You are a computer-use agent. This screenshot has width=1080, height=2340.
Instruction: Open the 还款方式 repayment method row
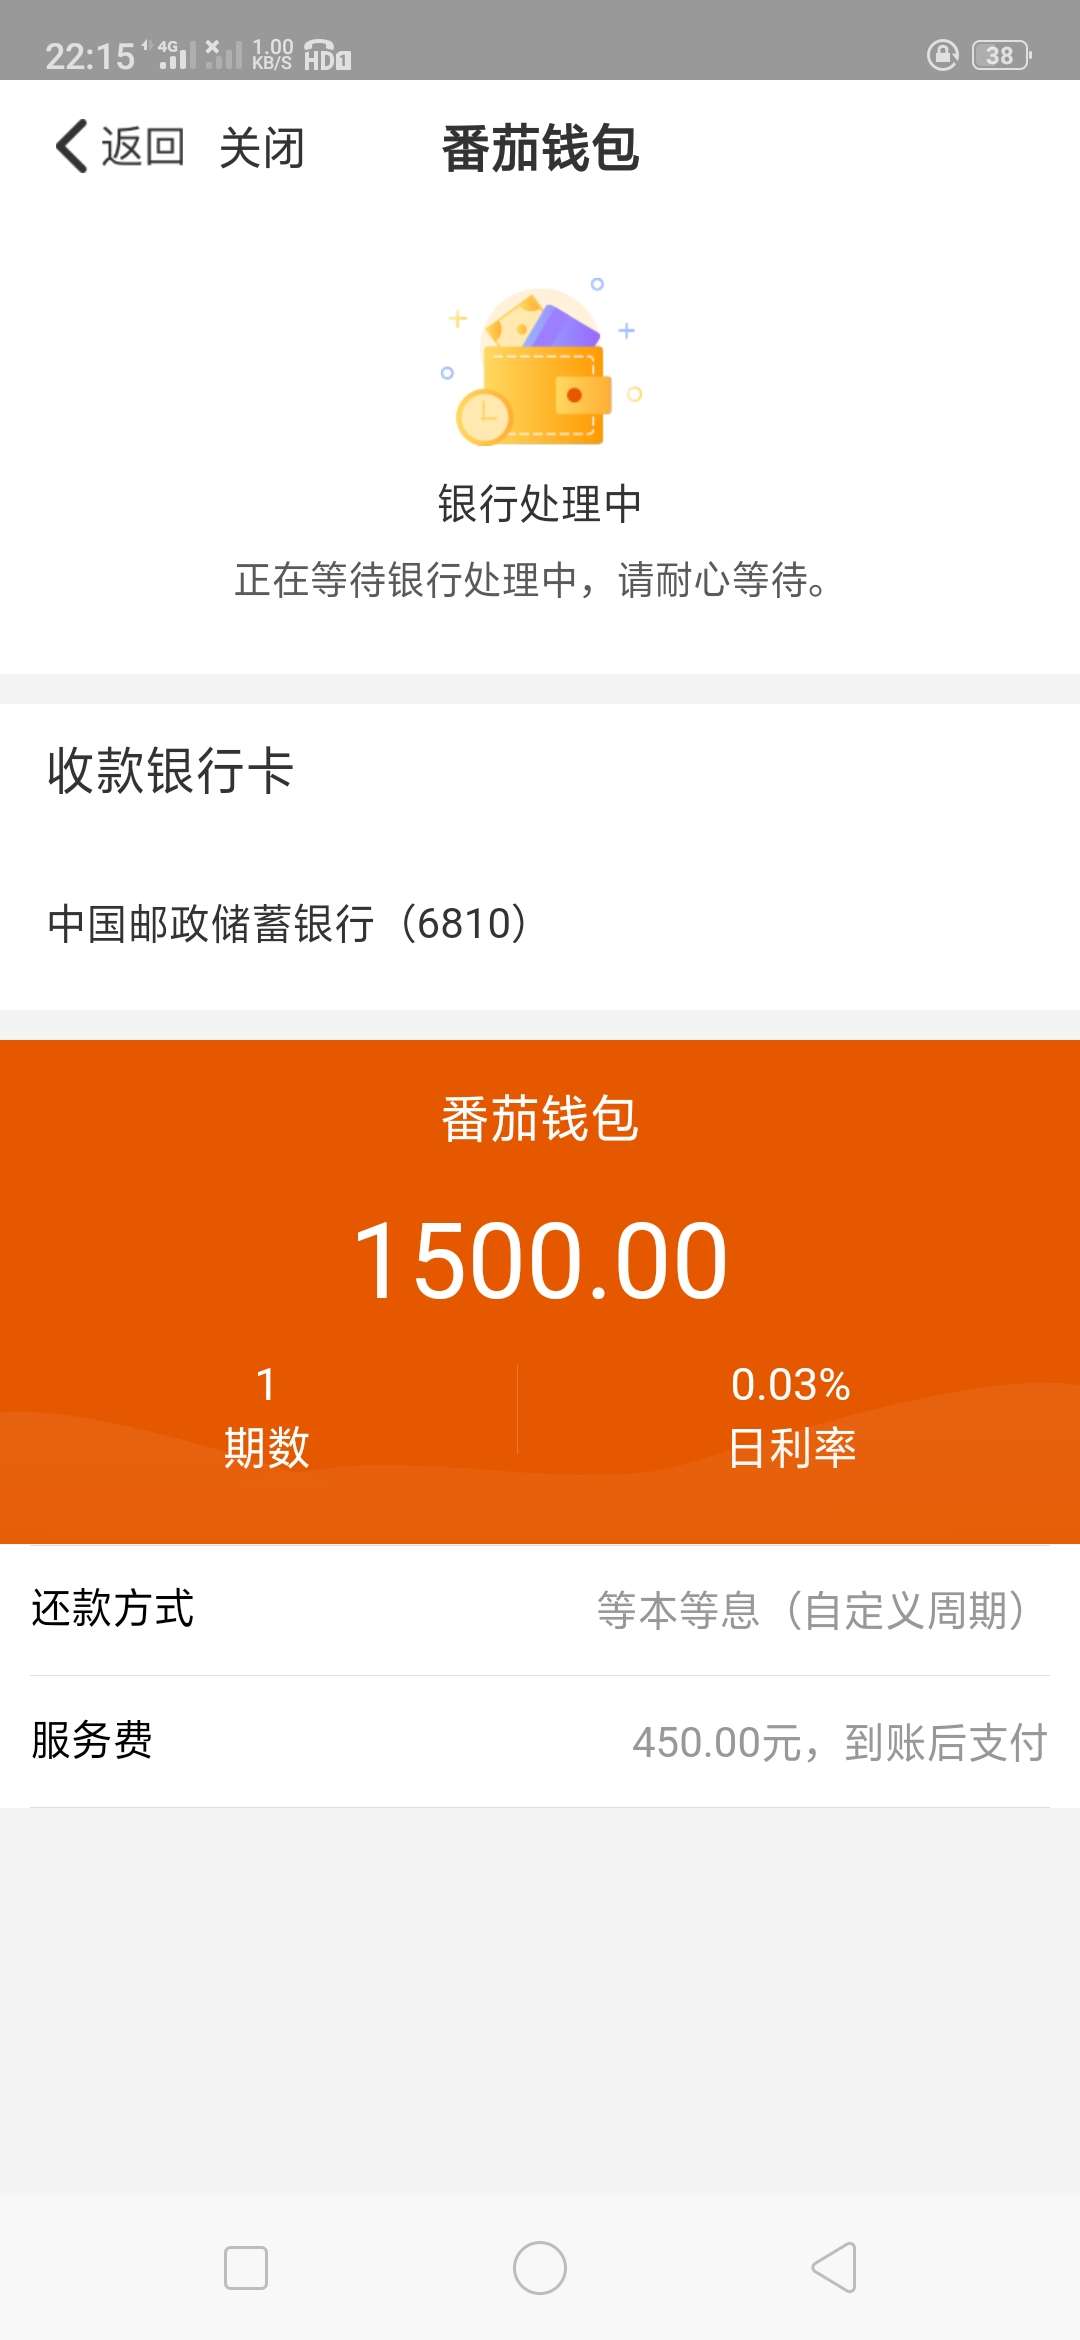tap(540, 1610)
